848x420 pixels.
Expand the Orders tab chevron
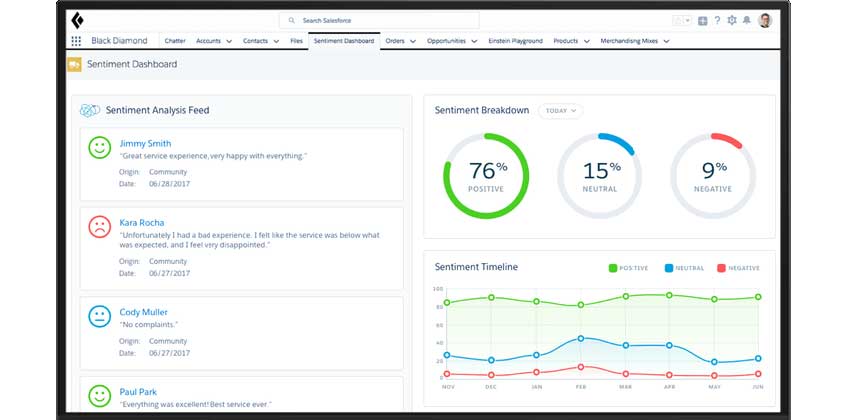tap(413, 41)
